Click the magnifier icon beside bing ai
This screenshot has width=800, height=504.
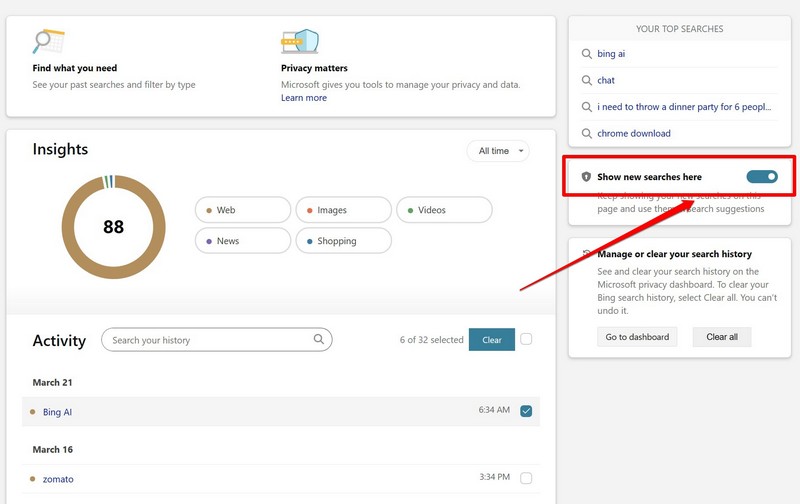tap(587, 54)
